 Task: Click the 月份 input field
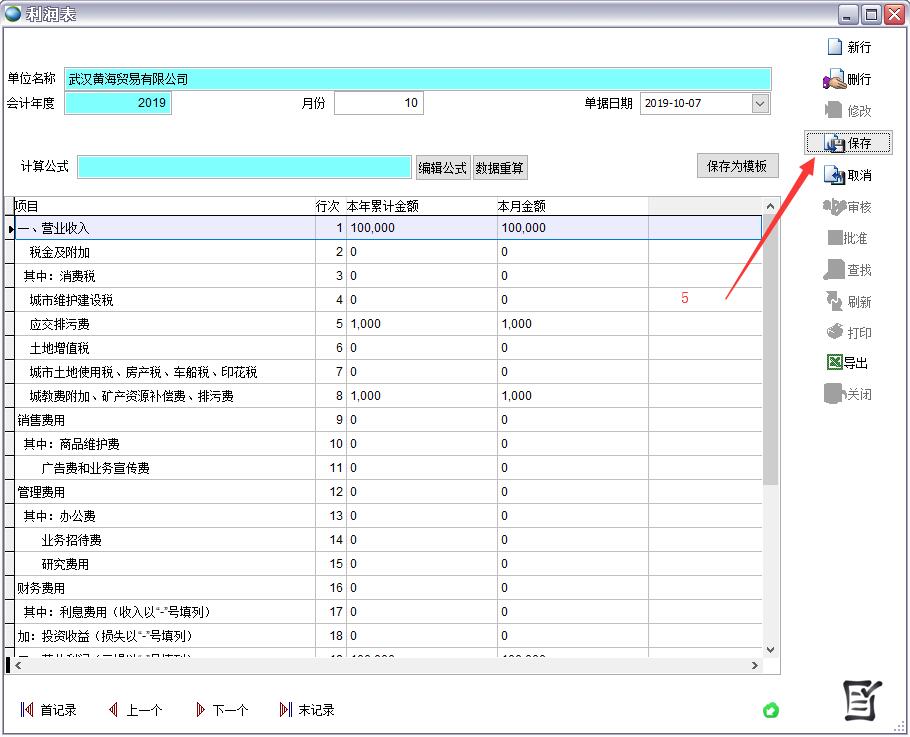pos(378,103)
